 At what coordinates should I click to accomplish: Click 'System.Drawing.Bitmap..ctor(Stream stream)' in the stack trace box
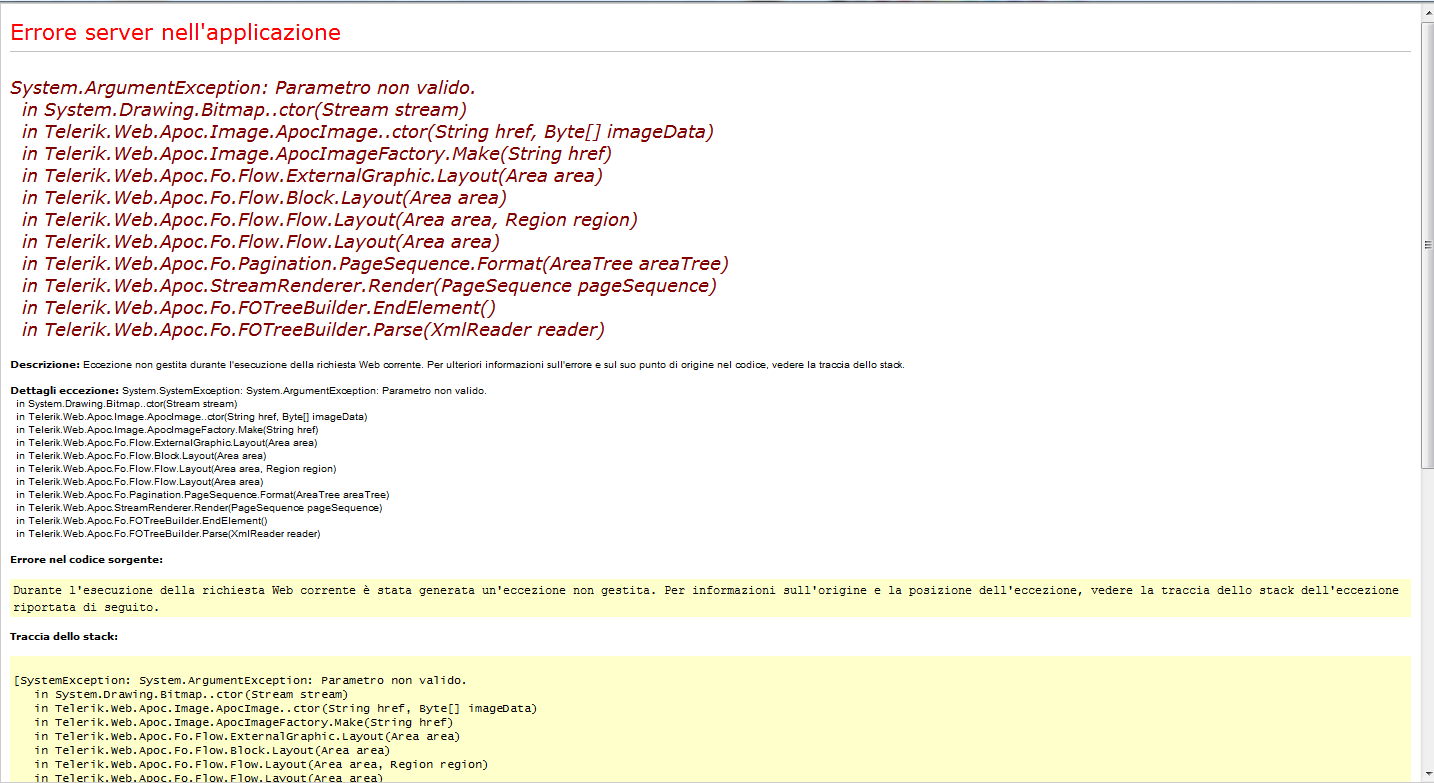191,694
